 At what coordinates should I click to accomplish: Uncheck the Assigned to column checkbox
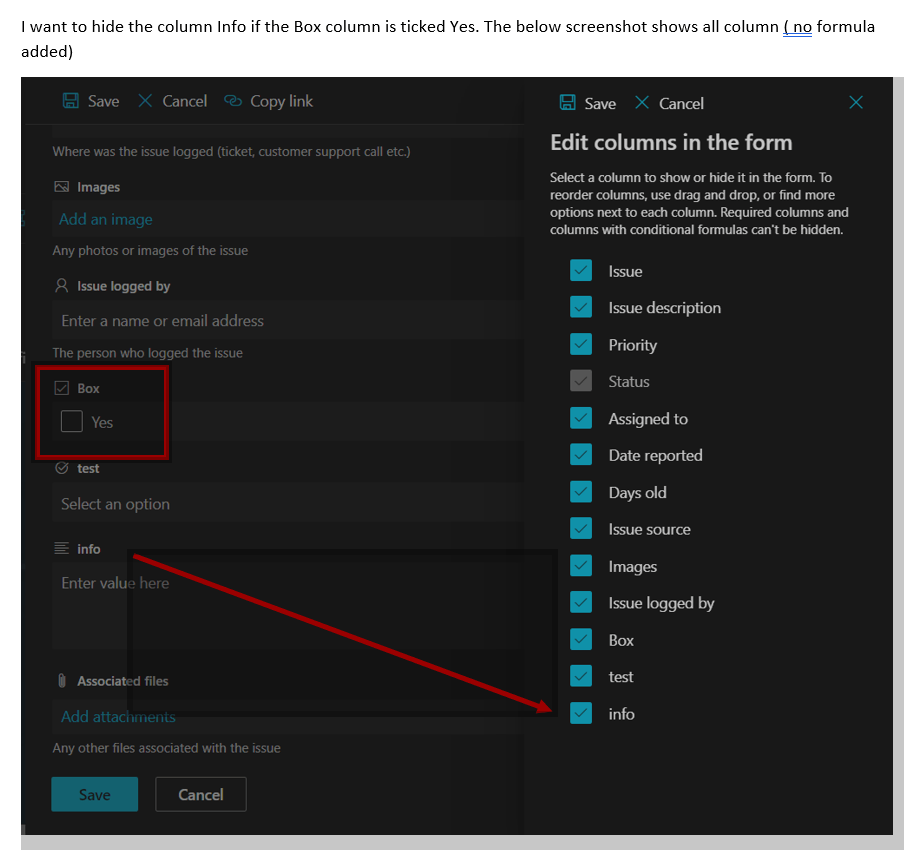(x=581, y=418)
